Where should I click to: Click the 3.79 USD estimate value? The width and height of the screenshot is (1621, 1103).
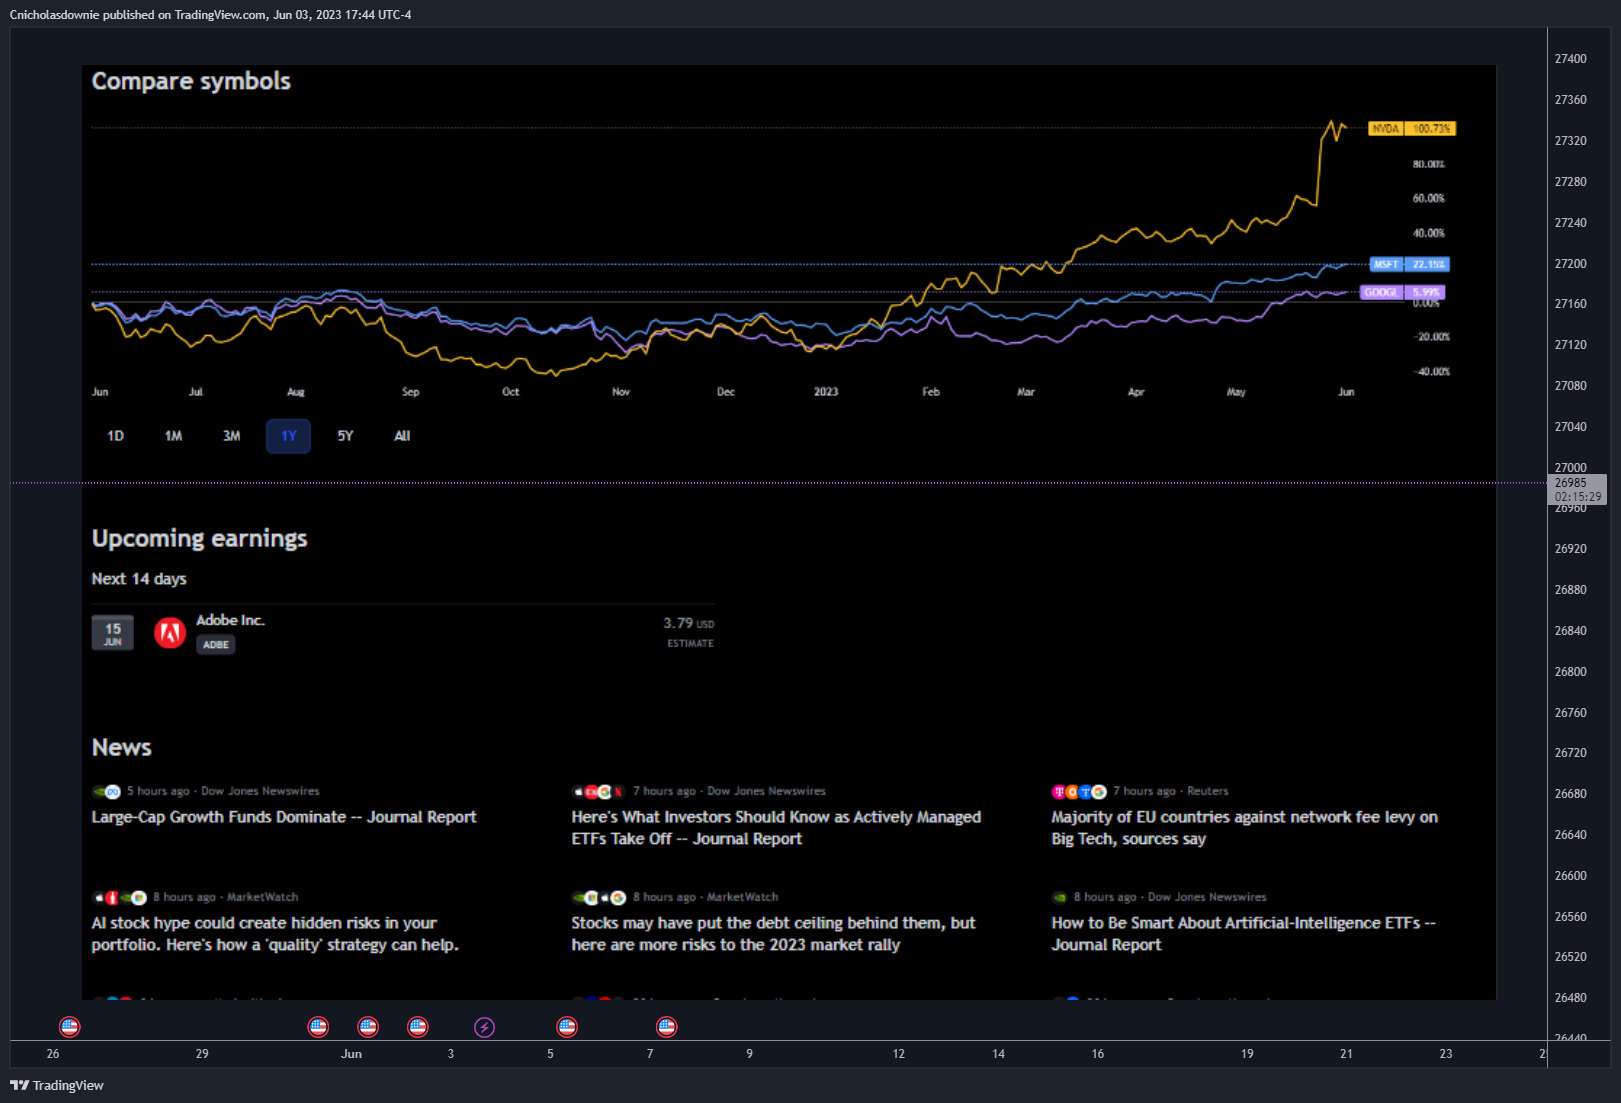[x=688, y=623]
